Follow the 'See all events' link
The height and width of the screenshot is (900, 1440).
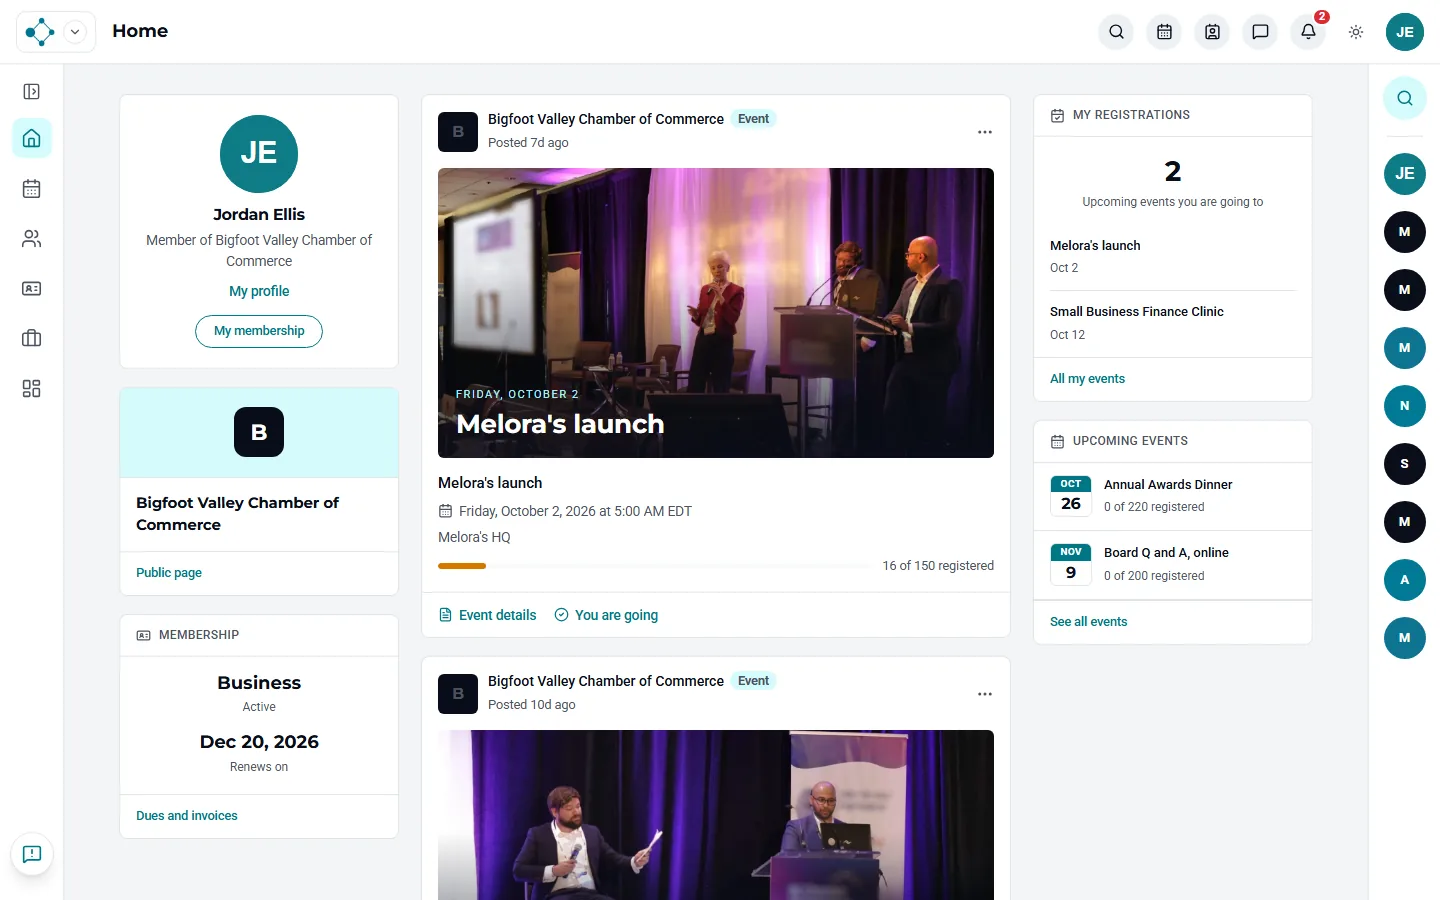point(1088,622)
